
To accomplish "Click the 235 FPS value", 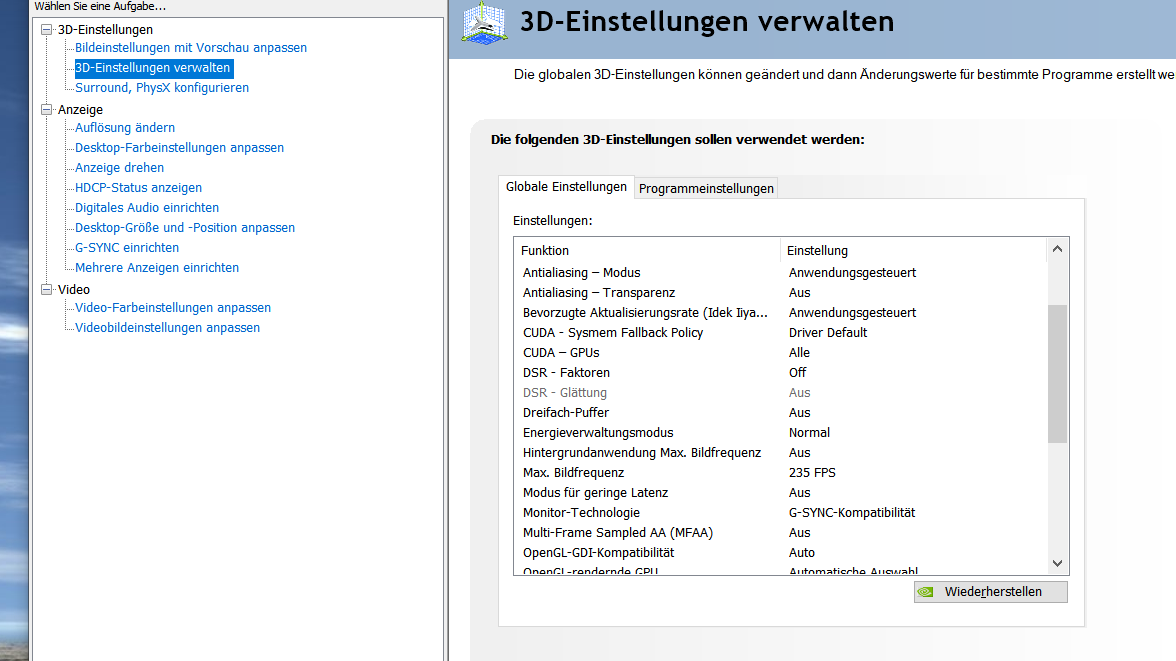I will [812, 473].
